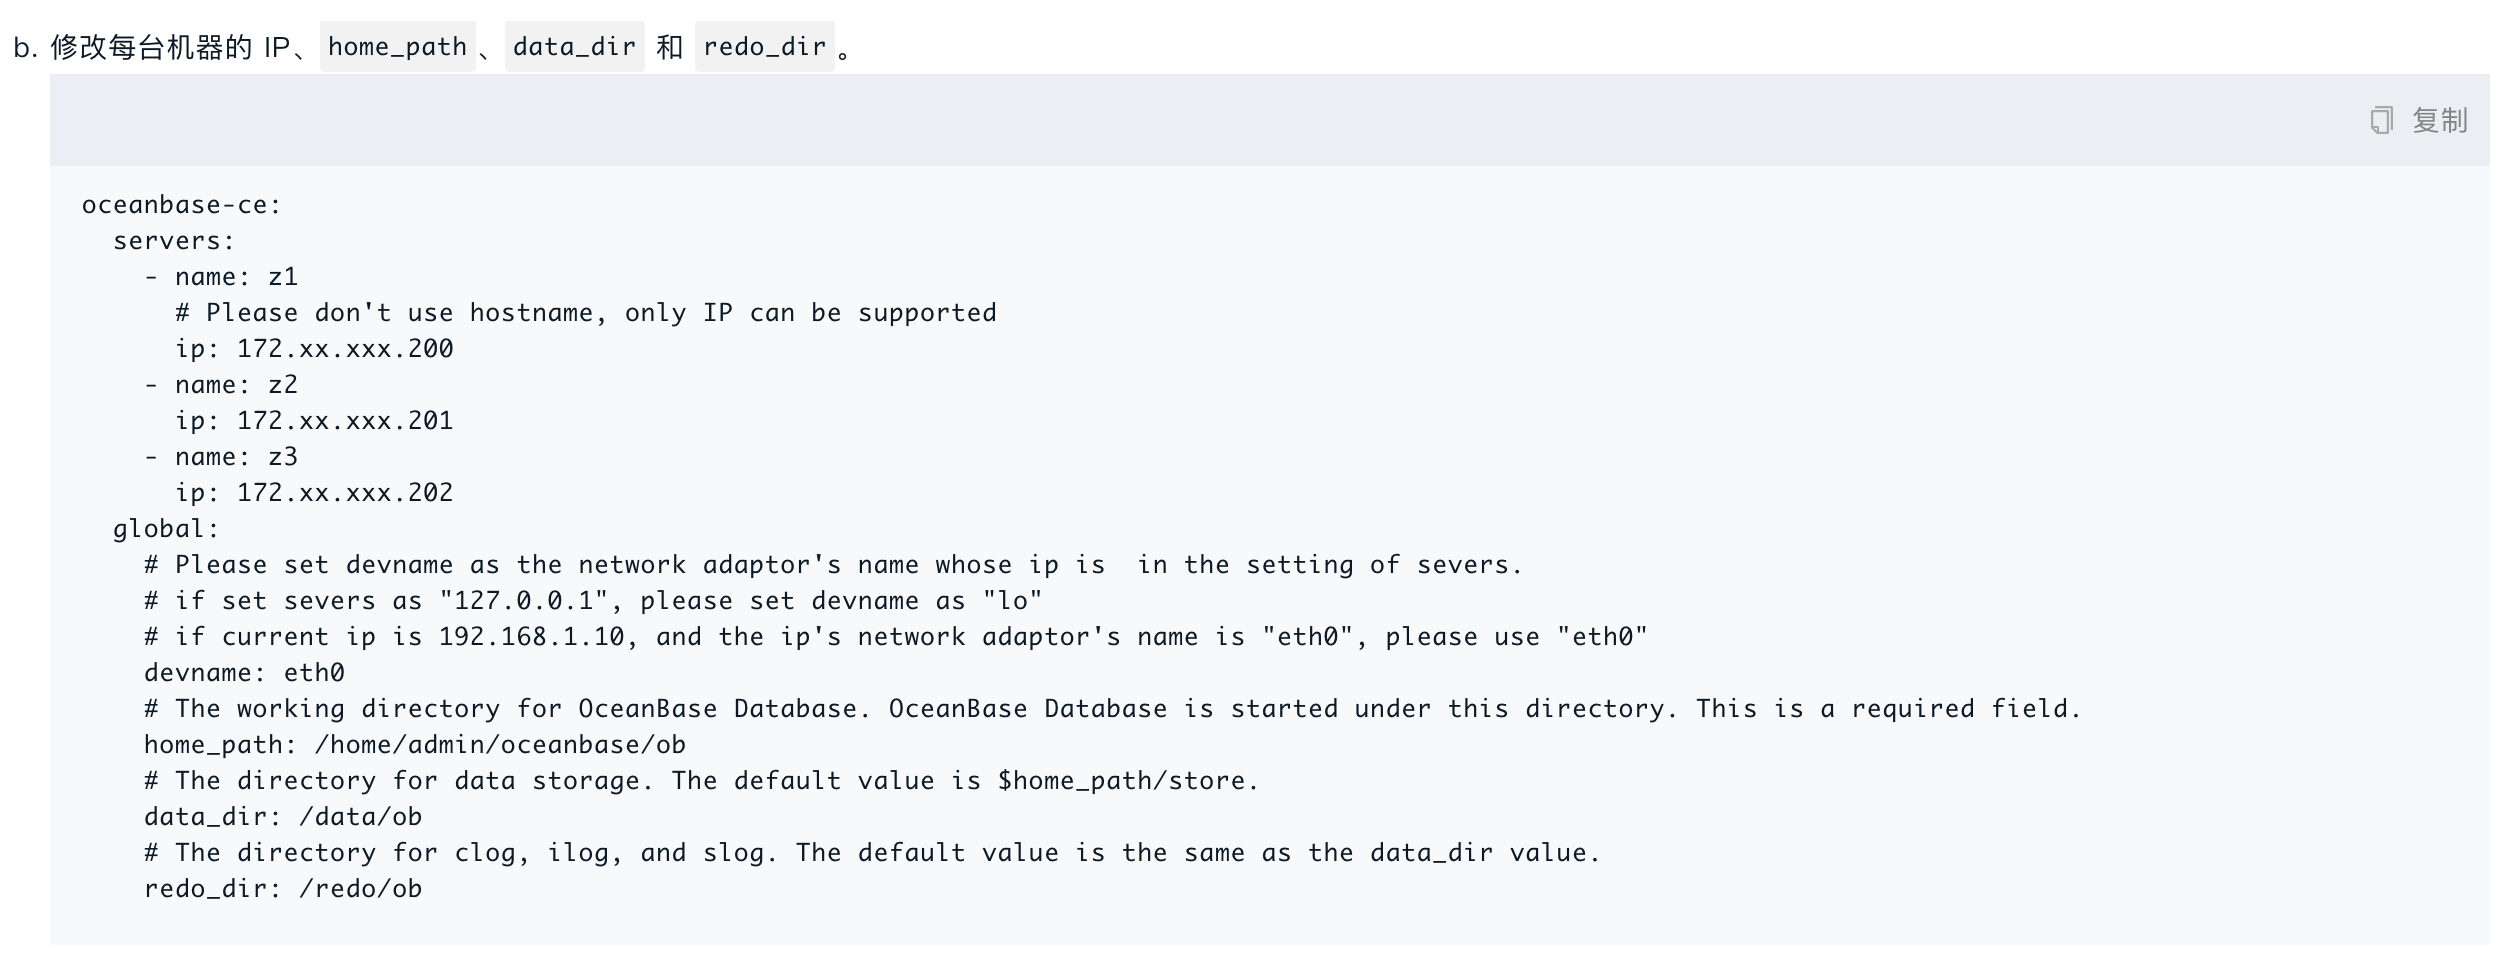Image resolution: width=2500 pixels, height=970 pixels.
Task: Click the data_dir inline code tag
Action: pyautogui.click(x=574, y=47)
